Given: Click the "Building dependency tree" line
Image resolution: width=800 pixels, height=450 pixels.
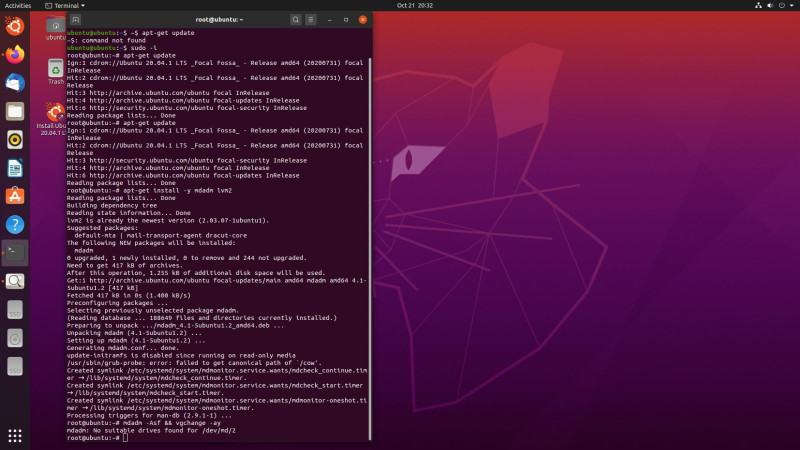Looking at the screenshot, I should point(112,205).
